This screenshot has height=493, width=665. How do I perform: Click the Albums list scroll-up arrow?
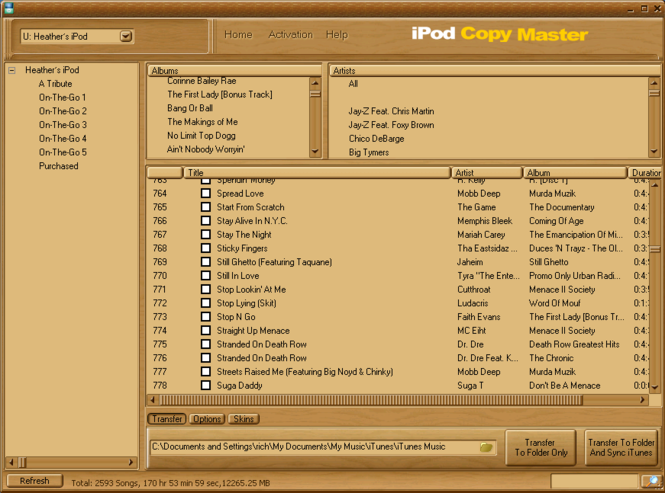[x=315, y=81]
